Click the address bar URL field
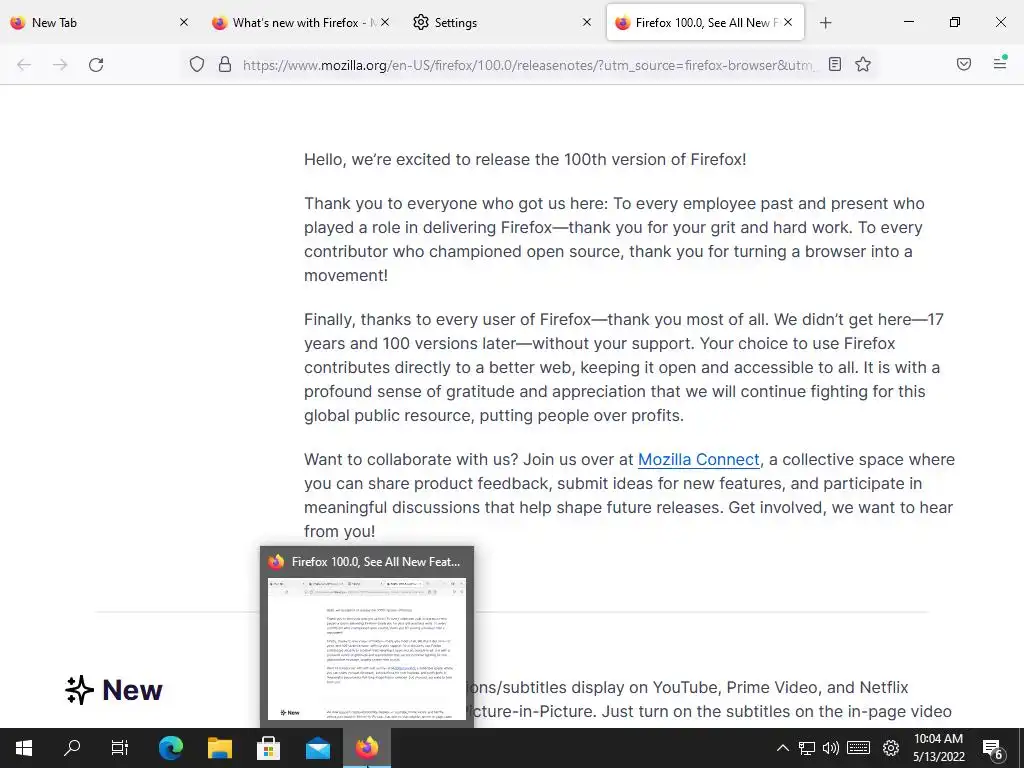1024x768 pixels. (528, 65)
